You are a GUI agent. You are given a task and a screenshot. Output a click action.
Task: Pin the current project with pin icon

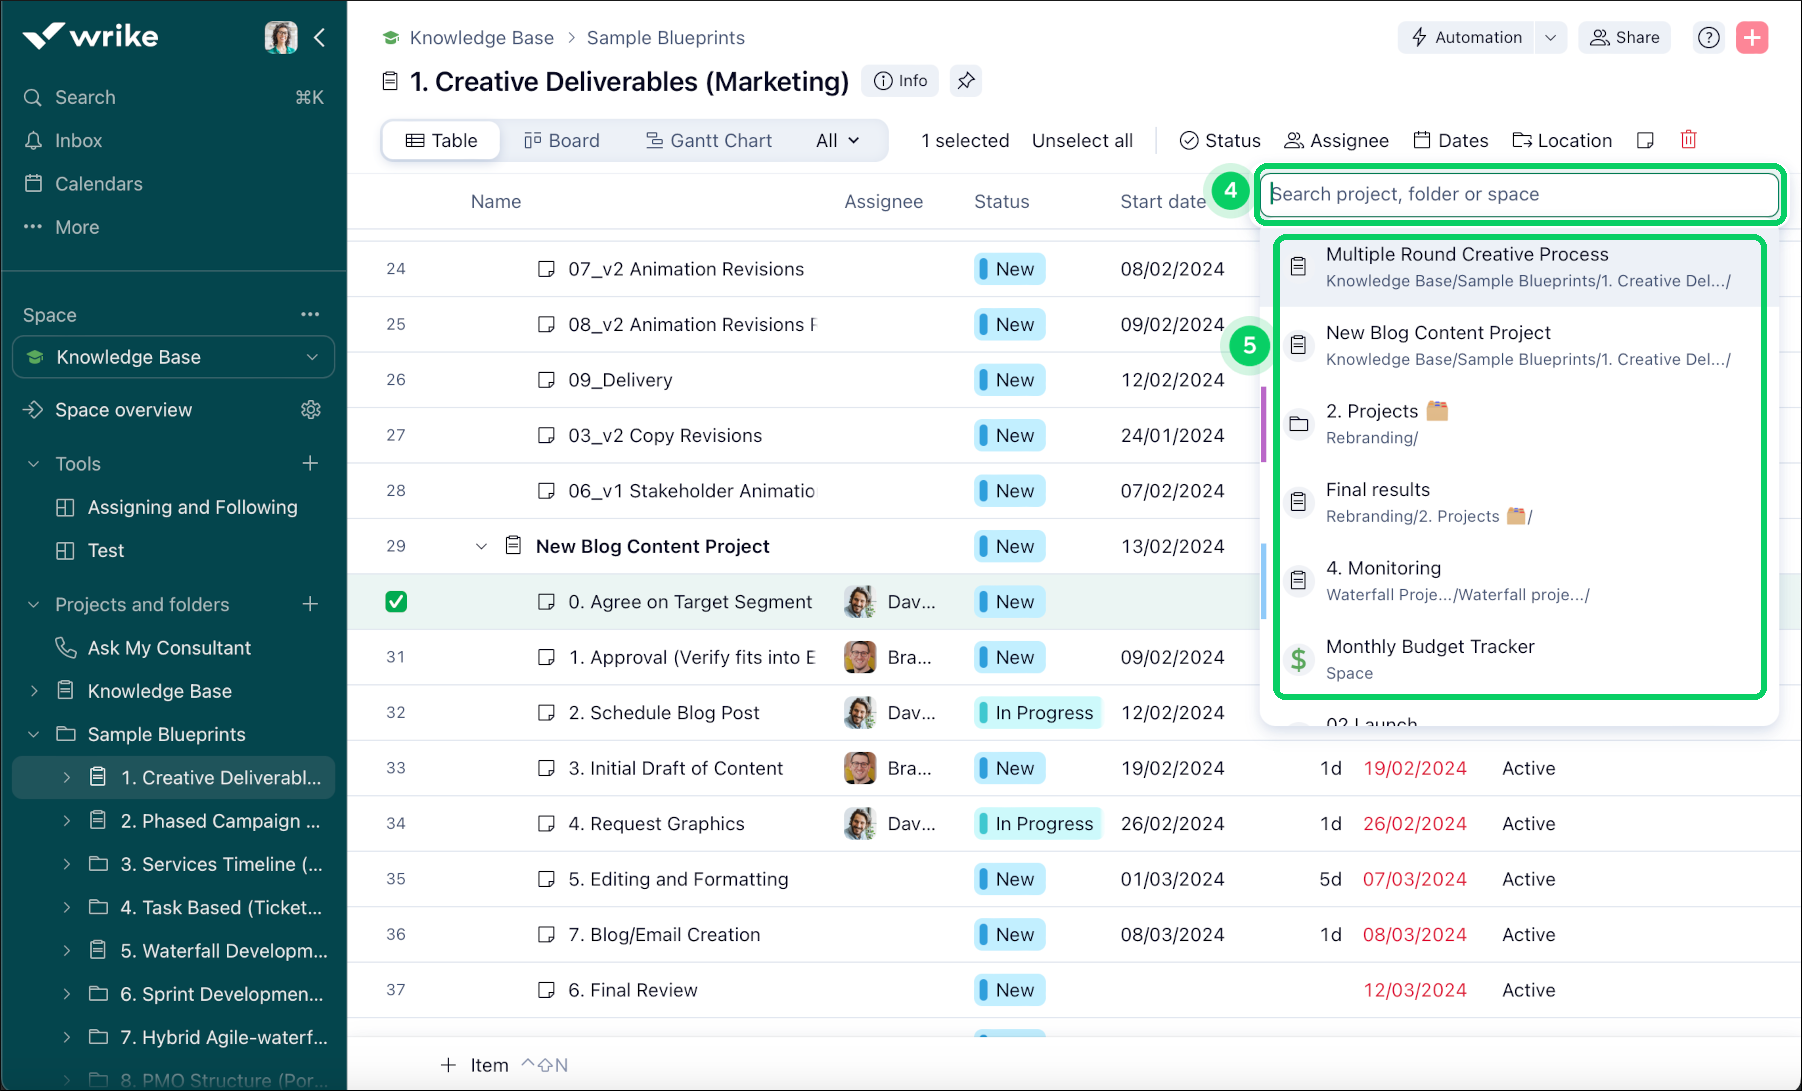965,81
